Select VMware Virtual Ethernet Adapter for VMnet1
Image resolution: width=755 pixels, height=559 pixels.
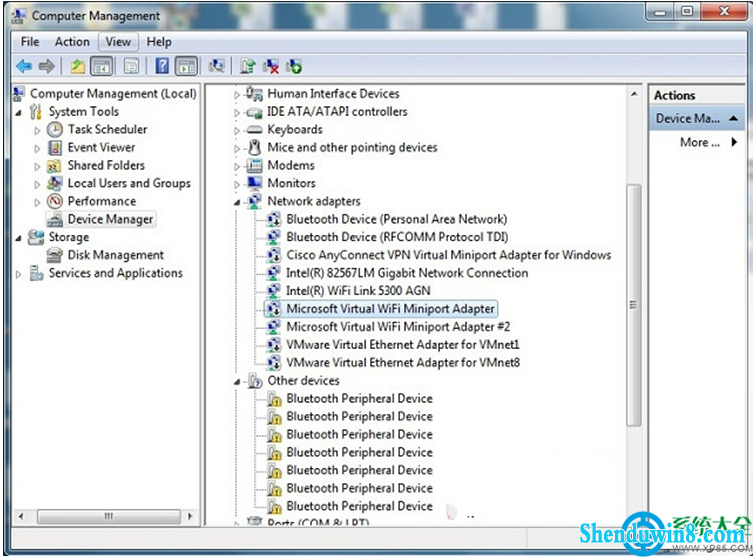pos(403,344)
